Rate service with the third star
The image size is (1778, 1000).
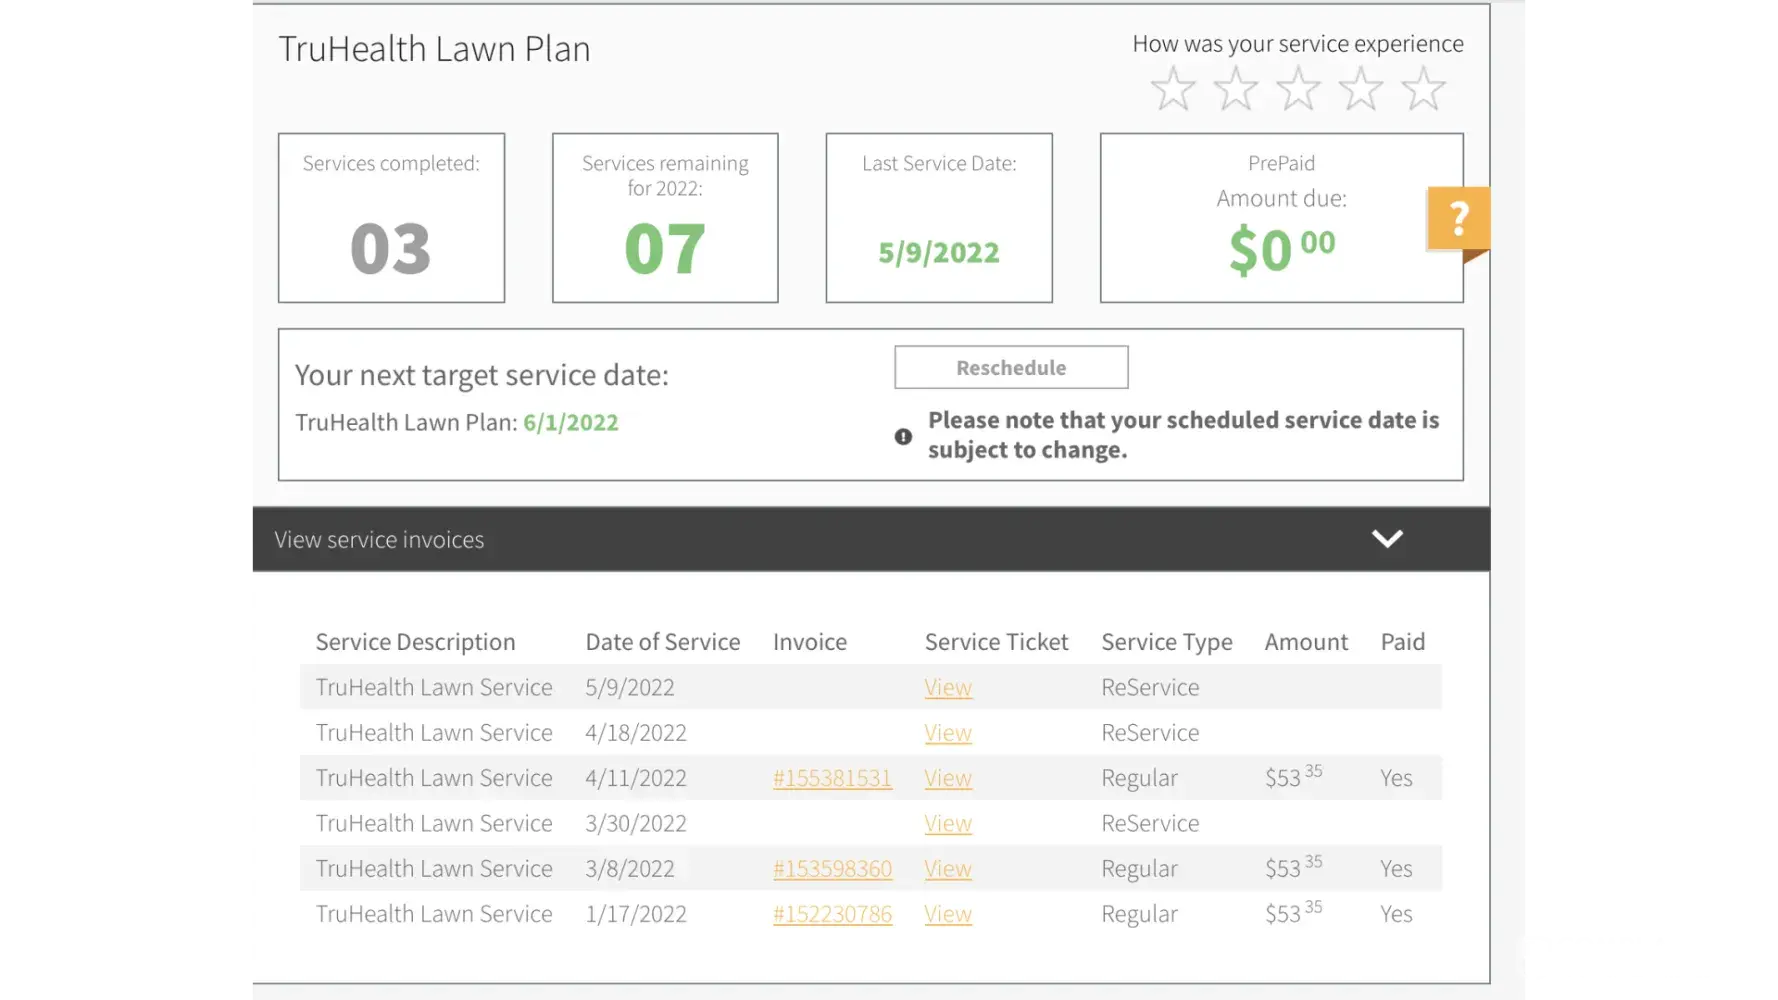coord(1298,89)
